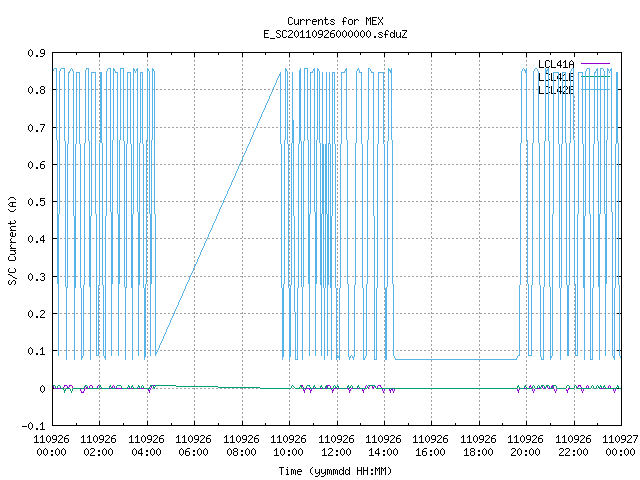Click the 110926 18:00 x-axis tick label

478,445
